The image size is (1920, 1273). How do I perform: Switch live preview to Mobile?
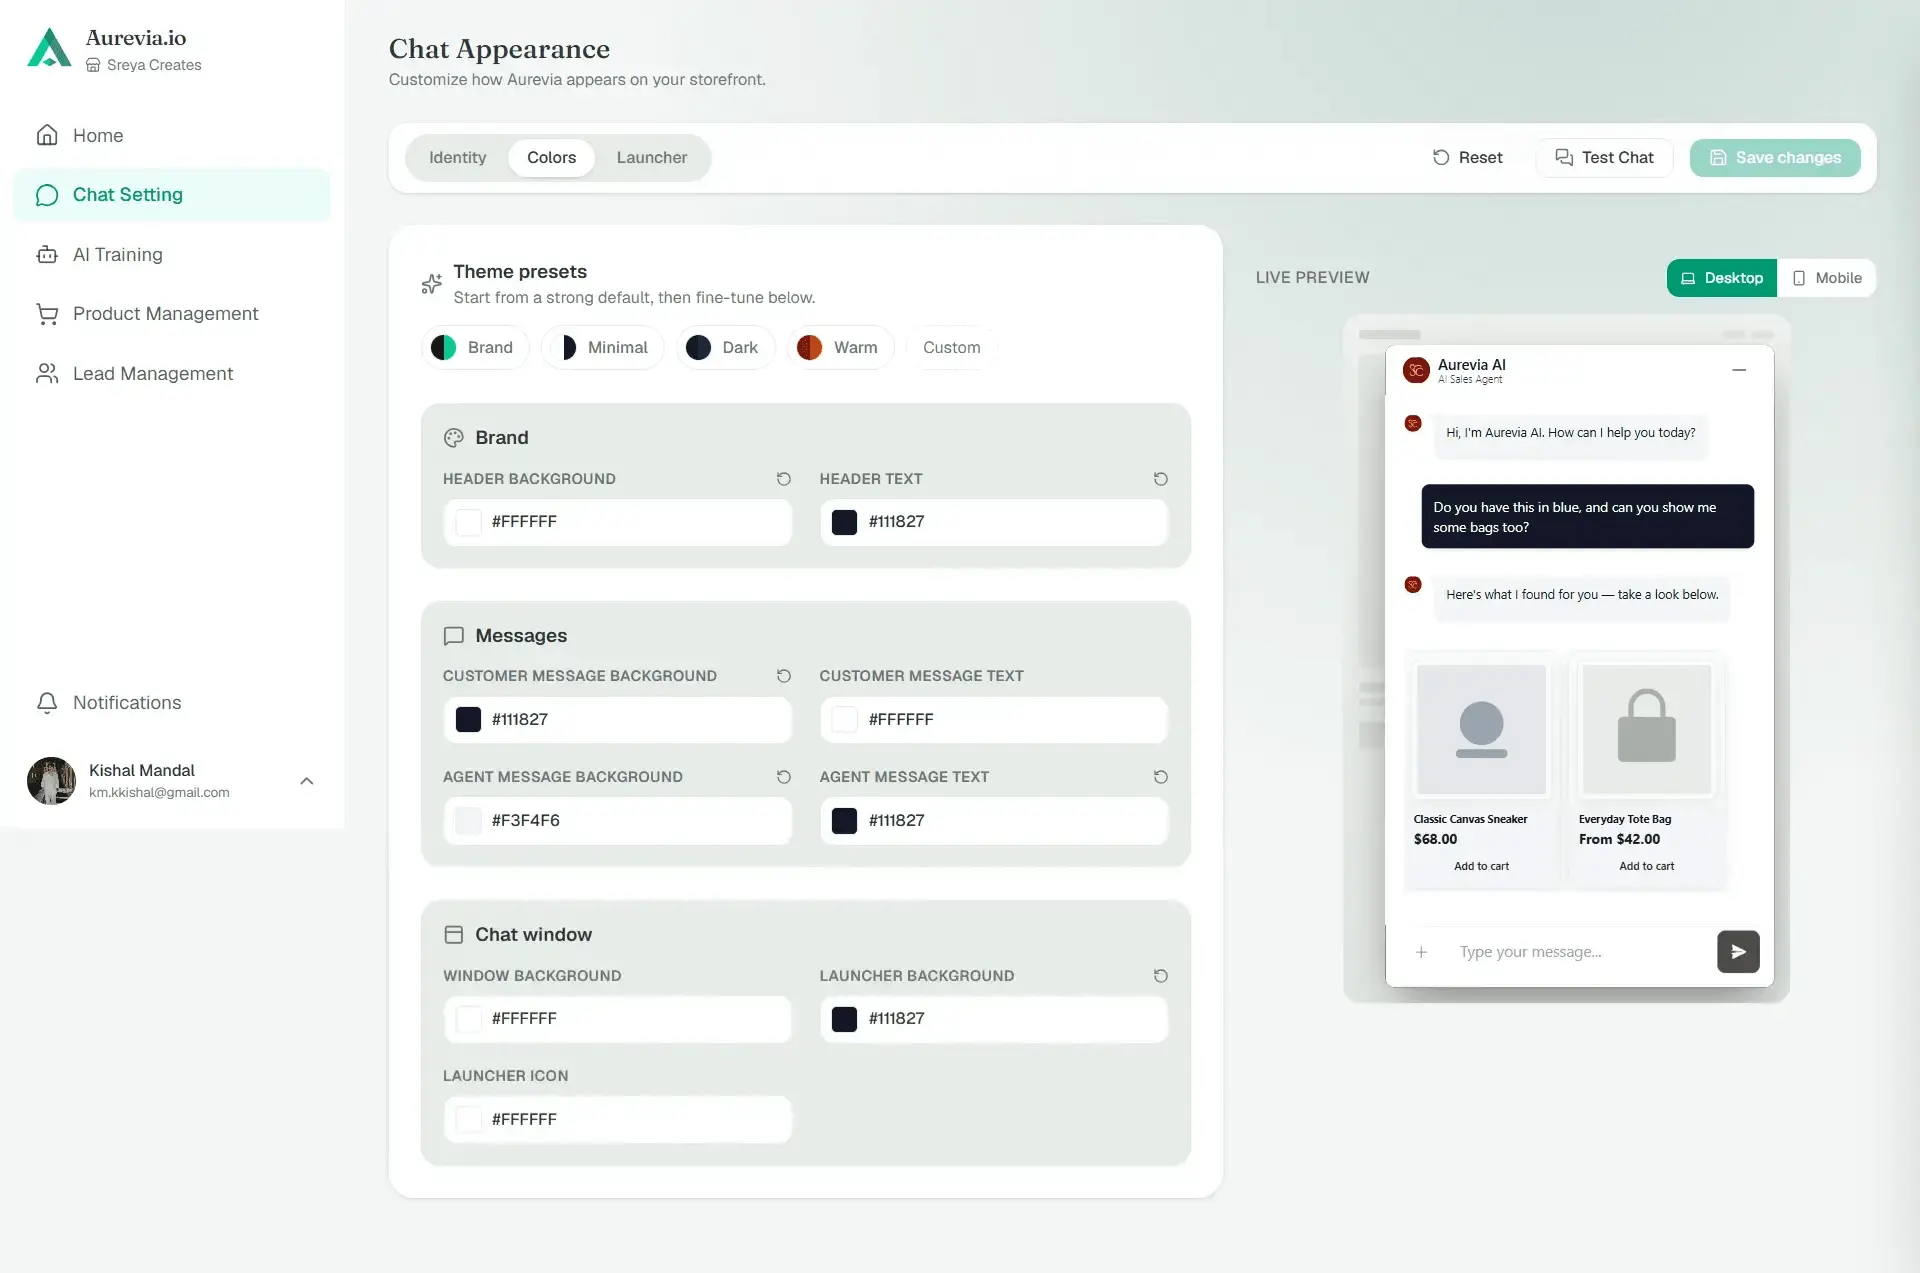[1827, 278]
